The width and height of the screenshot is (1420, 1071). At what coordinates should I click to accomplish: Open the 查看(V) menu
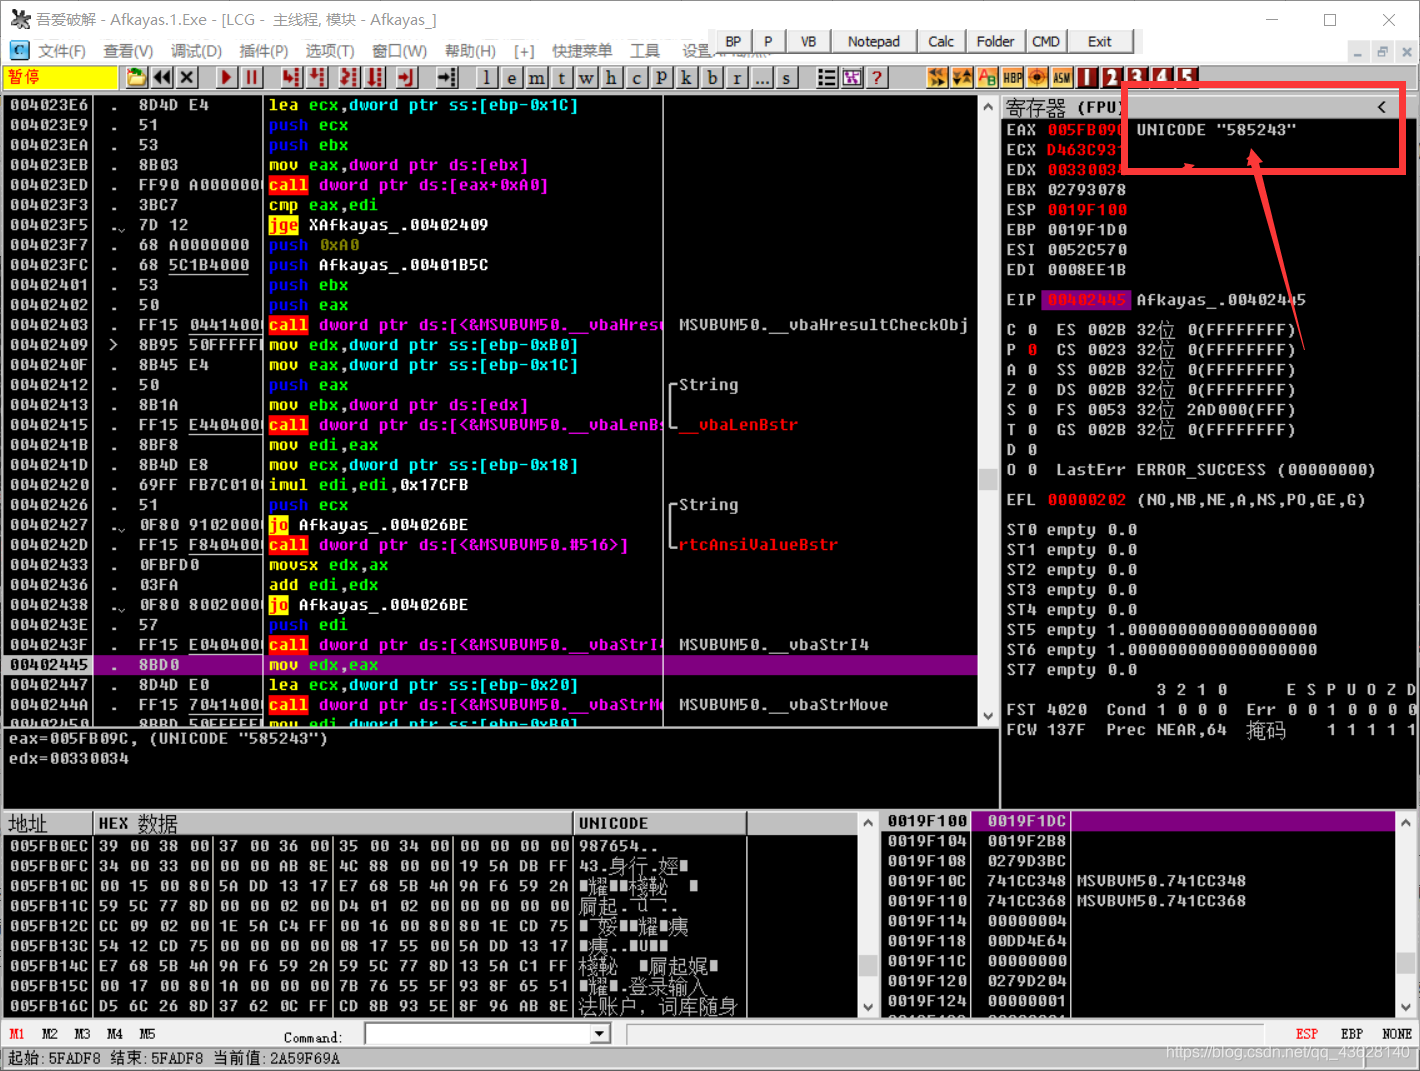click(x=128, y=50)
